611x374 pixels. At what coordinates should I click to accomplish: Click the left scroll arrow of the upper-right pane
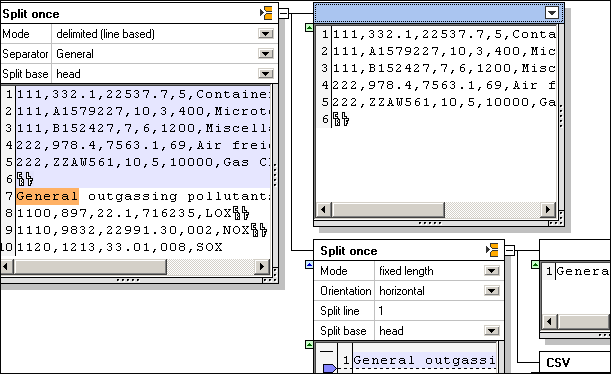click(323, 210)
